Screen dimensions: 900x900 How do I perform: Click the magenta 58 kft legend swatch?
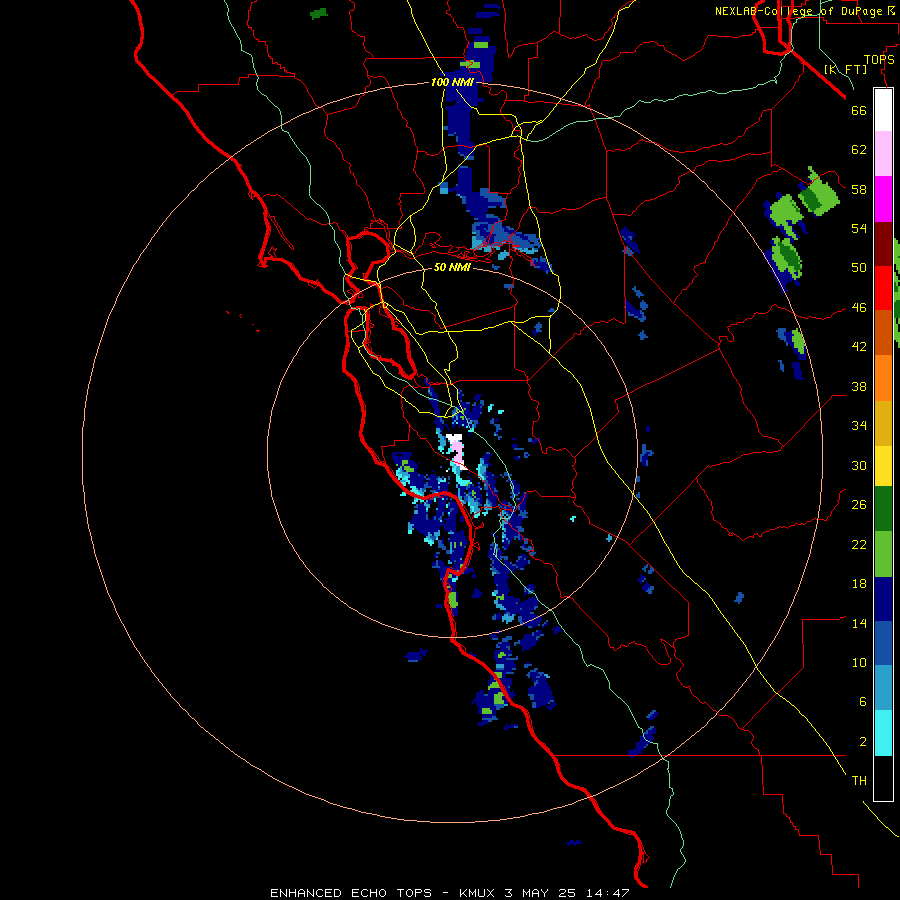coord(883,199)
